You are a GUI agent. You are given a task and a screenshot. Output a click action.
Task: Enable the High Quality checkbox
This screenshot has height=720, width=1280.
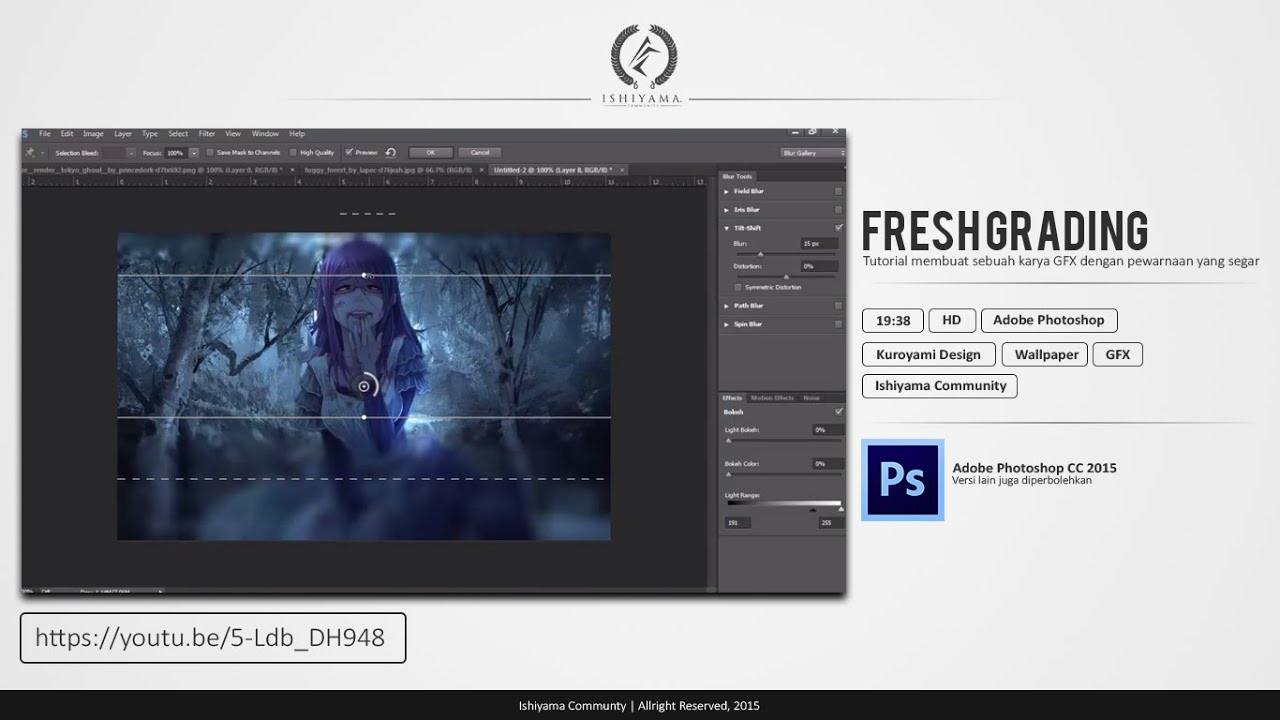(x=293, y=152)
